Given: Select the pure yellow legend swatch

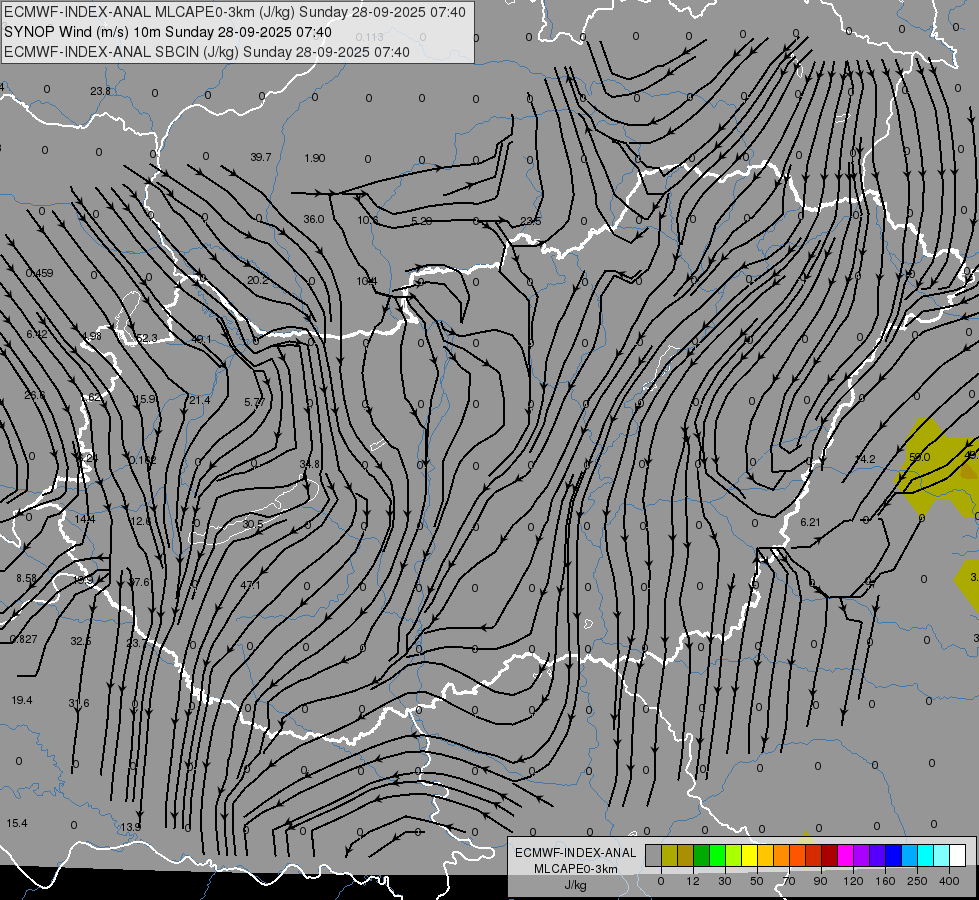Looking at the screenshot, I should [750, 856].
